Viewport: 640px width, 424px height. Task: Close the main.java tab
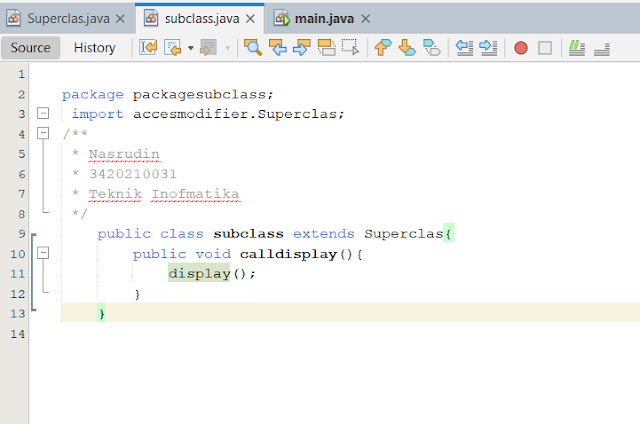click(365, 19)
